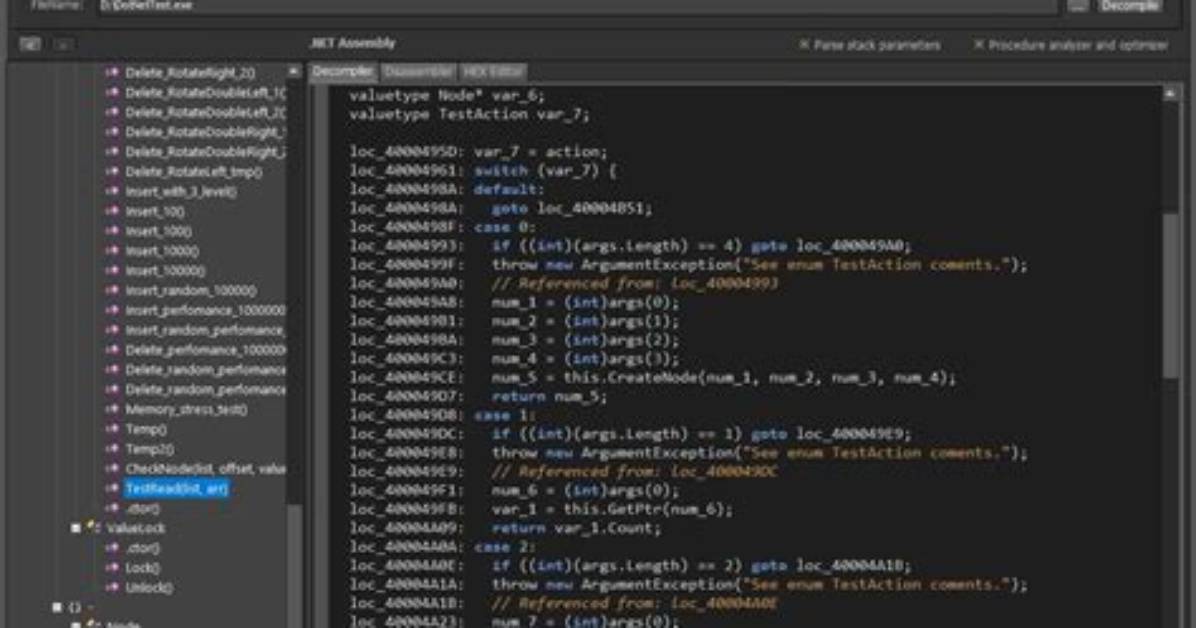Viewport: 1196px width, 628px height.
Task: Click 'num_6 = (int)args(0);' code line
Action: 585,491
